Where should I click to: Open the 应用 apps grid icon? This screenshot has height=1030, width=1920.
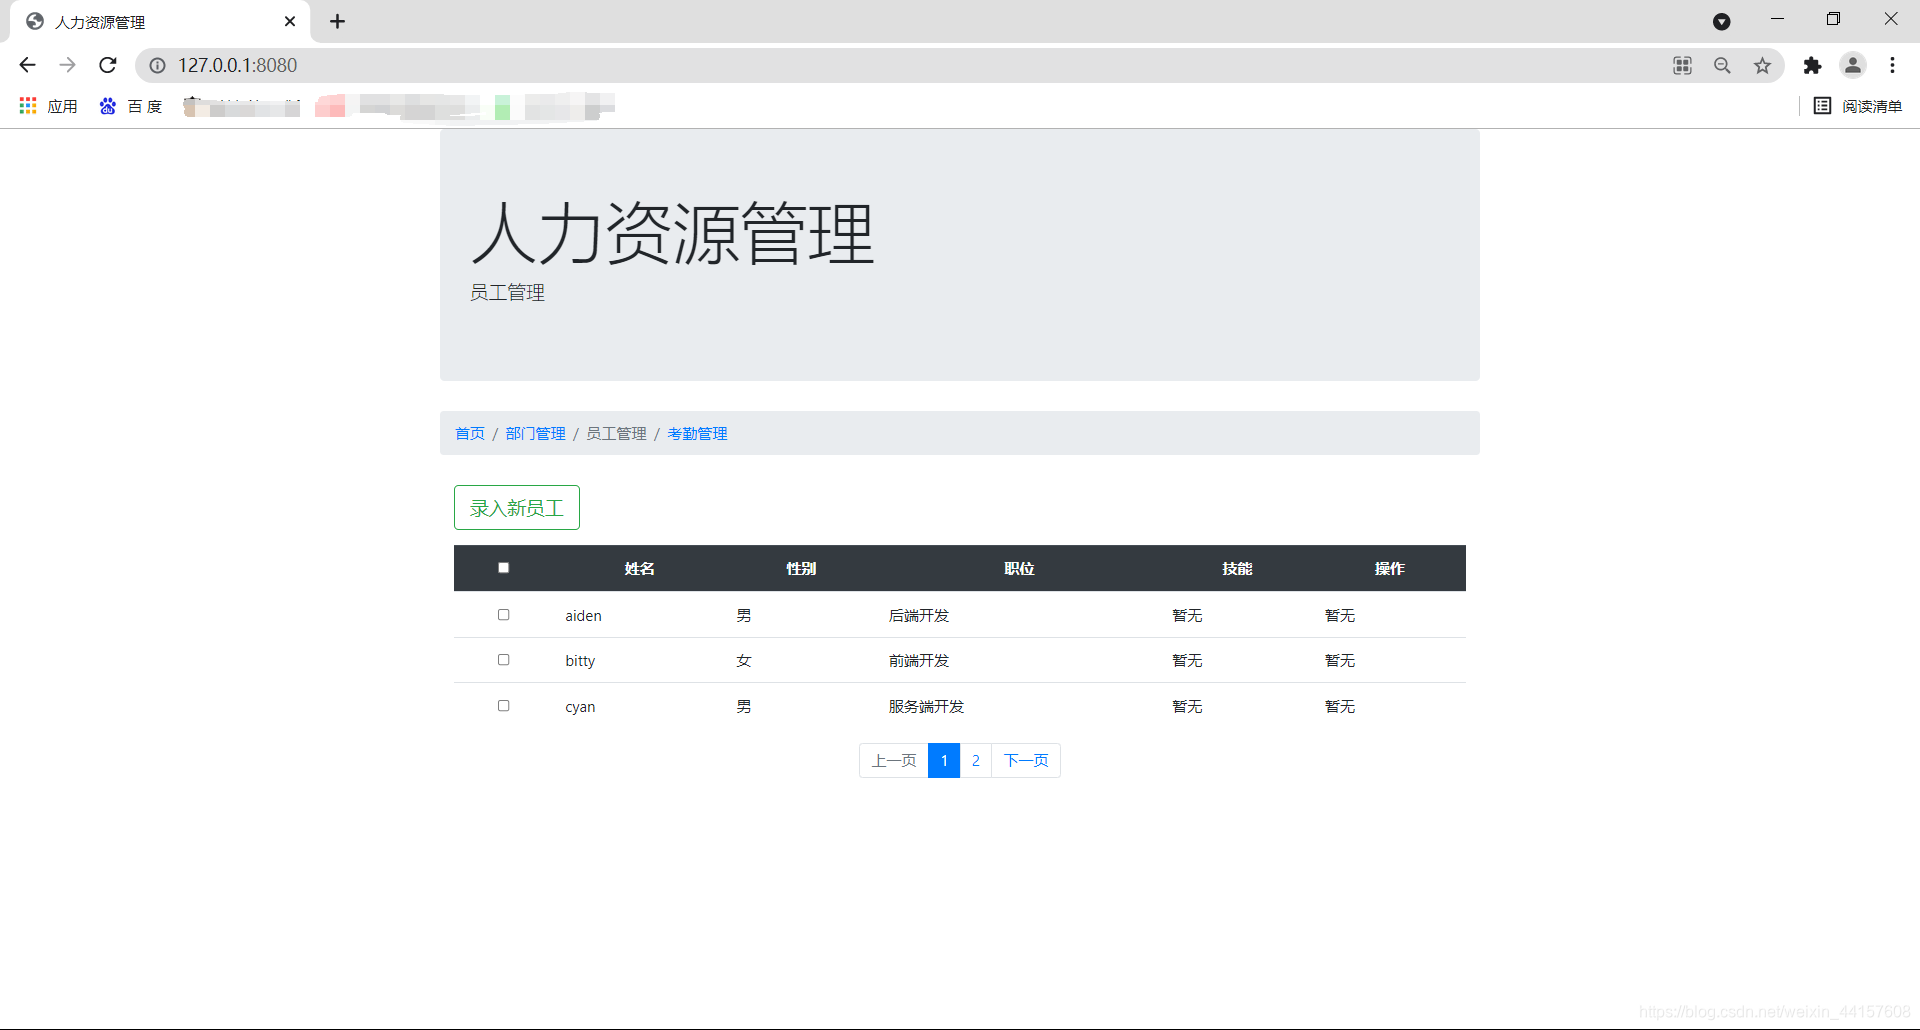(27, 105)
